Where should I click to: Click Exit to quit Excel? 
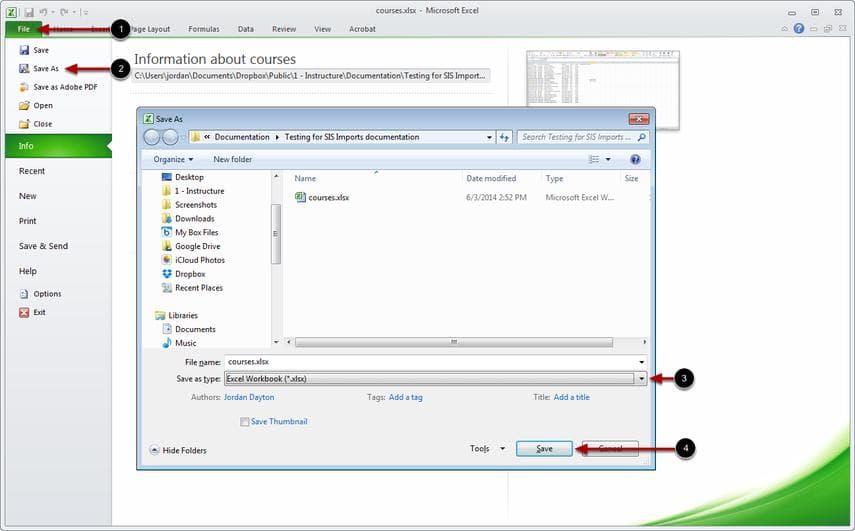(x=33, y=312)
